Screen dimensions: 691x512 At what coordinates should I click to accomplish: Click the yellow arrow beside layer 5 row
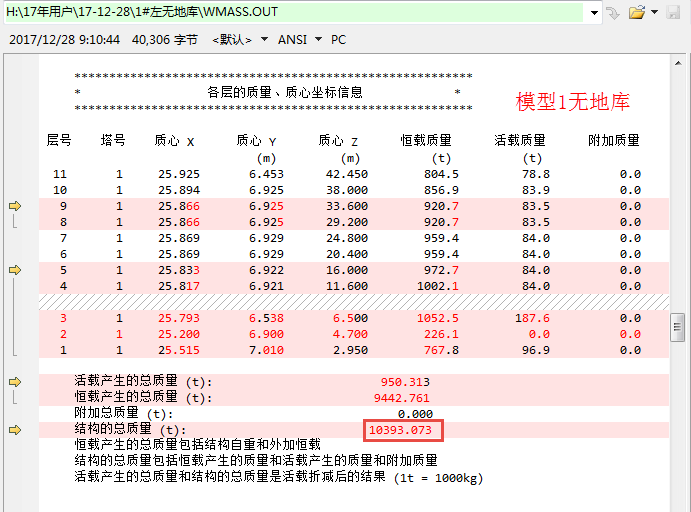tap(15, 269)
